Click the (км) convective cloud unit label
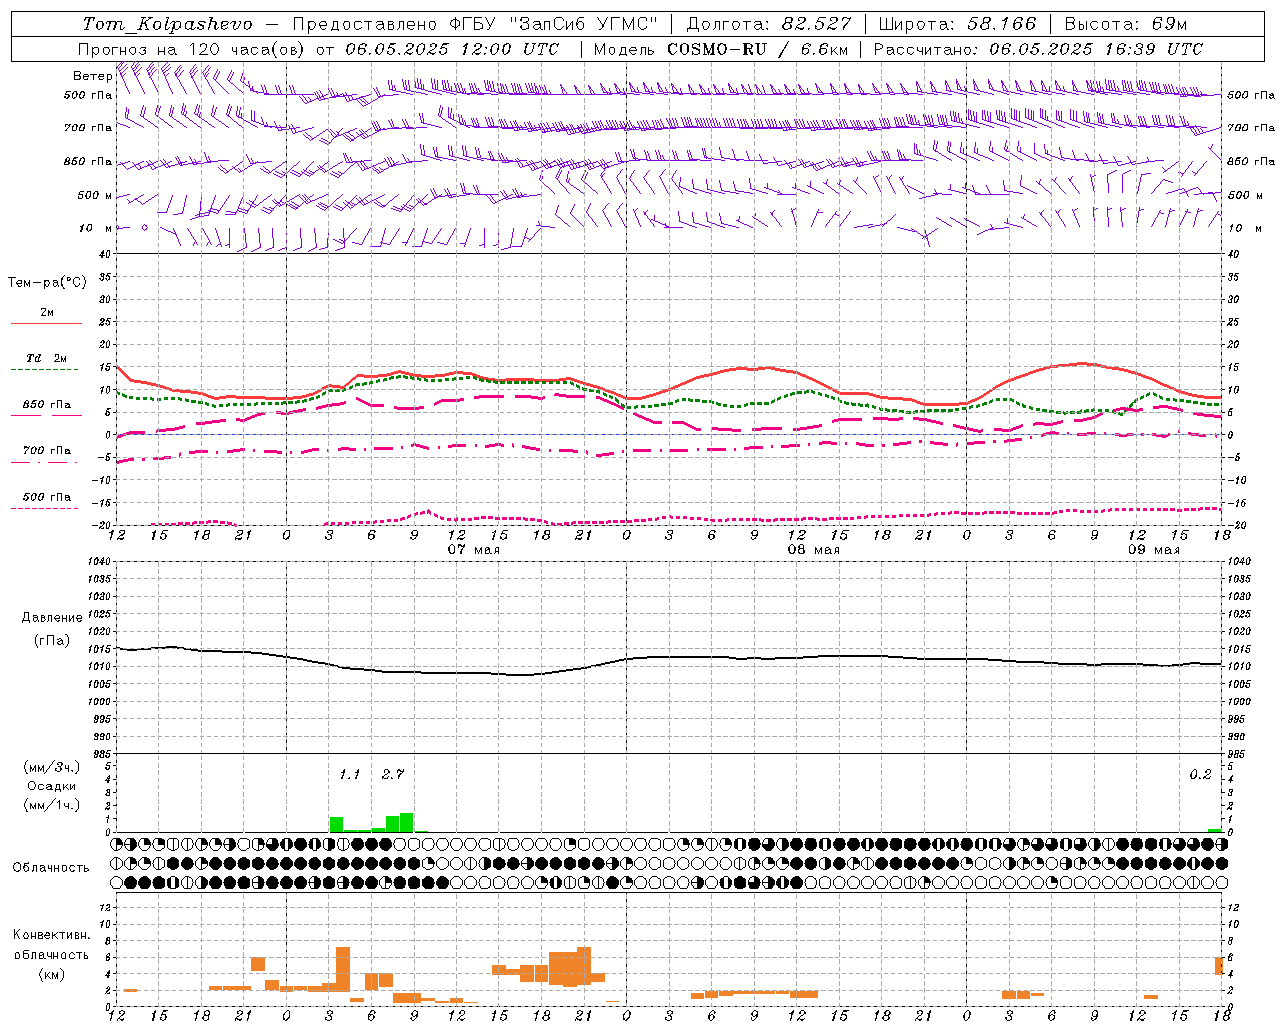1280x1024 pixels. (x=52, y=974)
